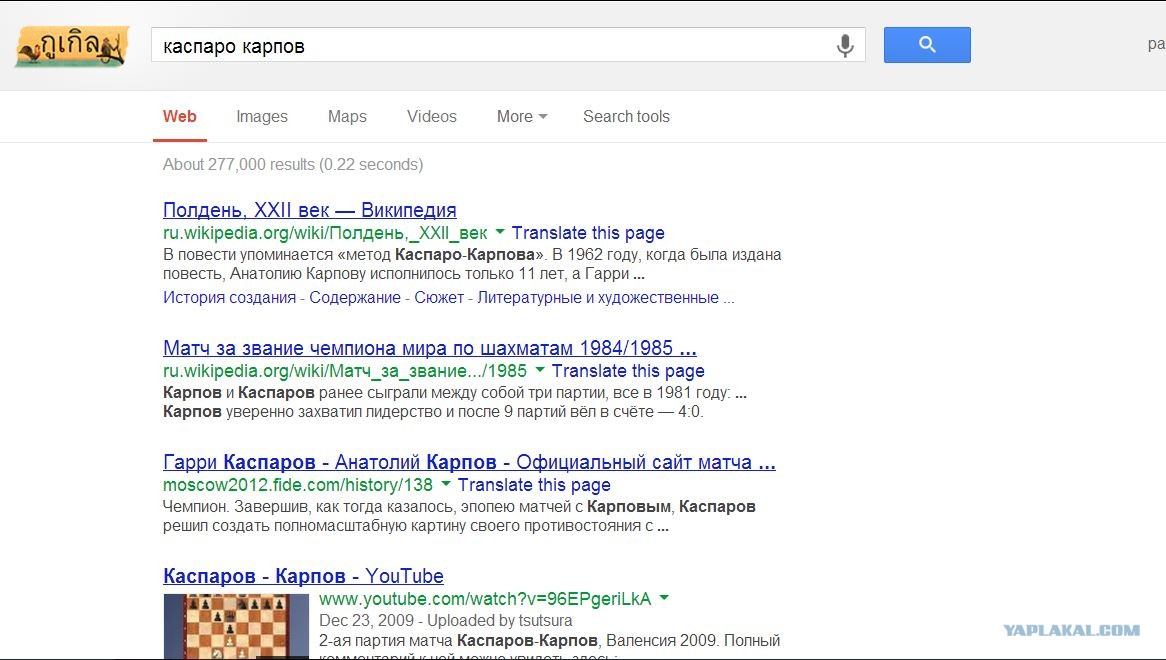Open 'Содержание' sitelink

355,298
